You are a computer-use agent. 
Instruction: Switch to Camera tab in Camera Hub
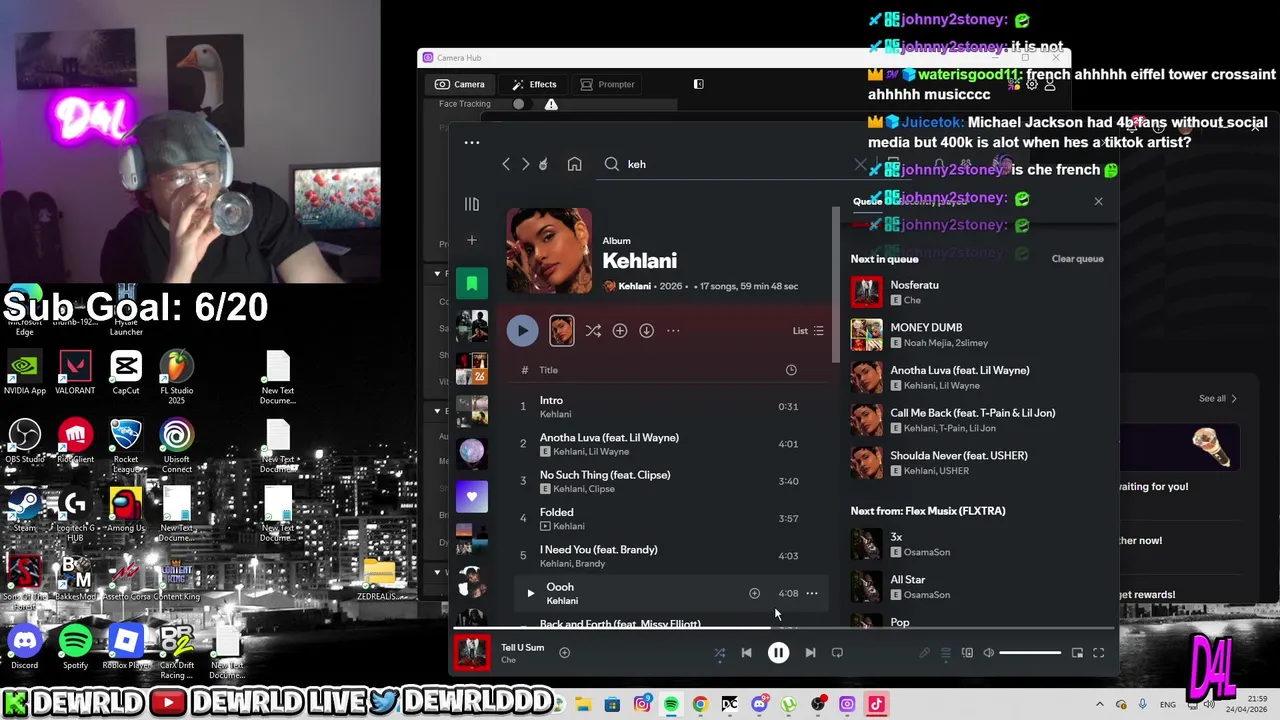pos(460,84)
